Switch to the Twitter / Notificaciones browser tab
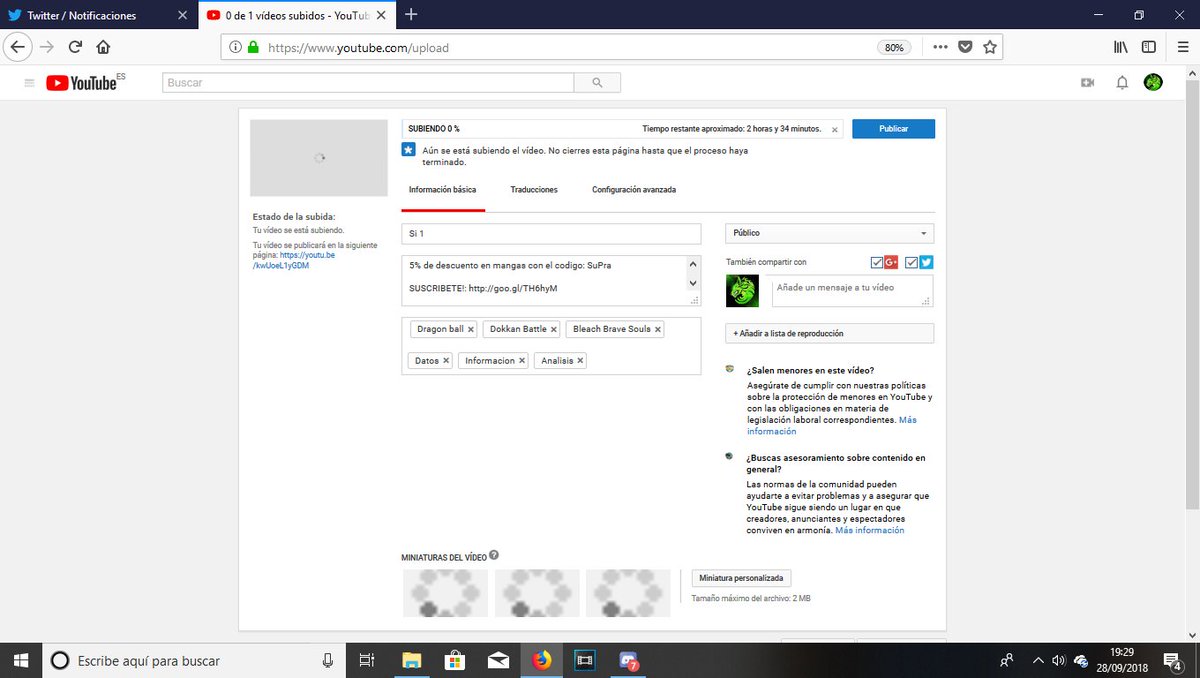 click(97, 15)
